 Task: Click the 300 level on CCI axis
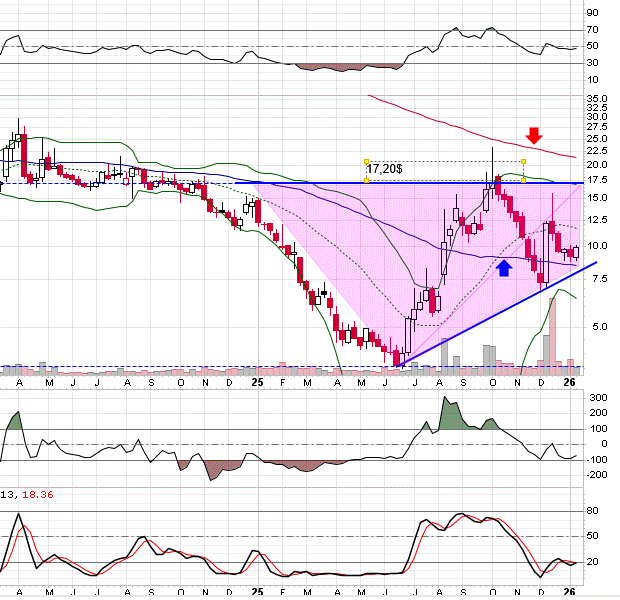tap(597, 398)
